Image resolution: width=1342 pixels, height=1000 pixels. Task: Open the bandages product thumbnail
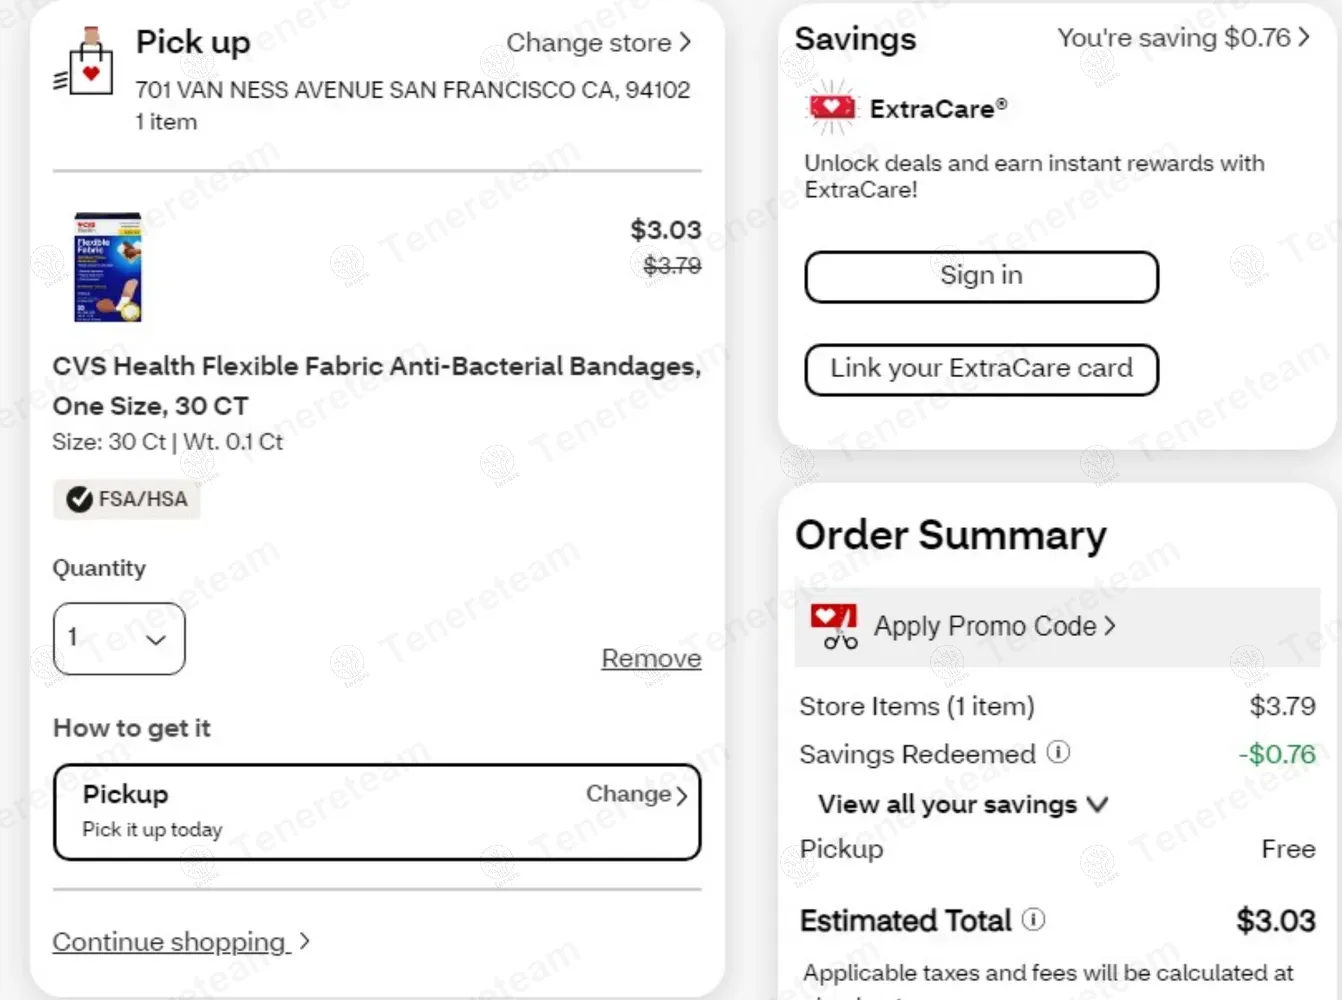[108, 267]
